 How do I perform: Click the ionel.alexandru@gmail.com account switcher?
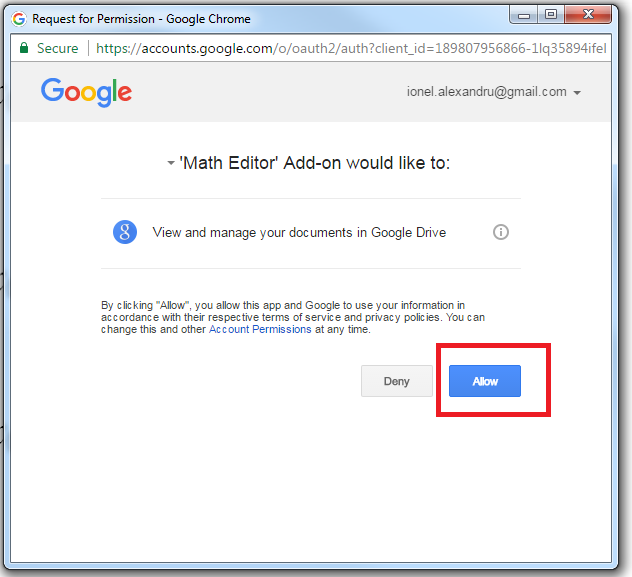(486, 92)
